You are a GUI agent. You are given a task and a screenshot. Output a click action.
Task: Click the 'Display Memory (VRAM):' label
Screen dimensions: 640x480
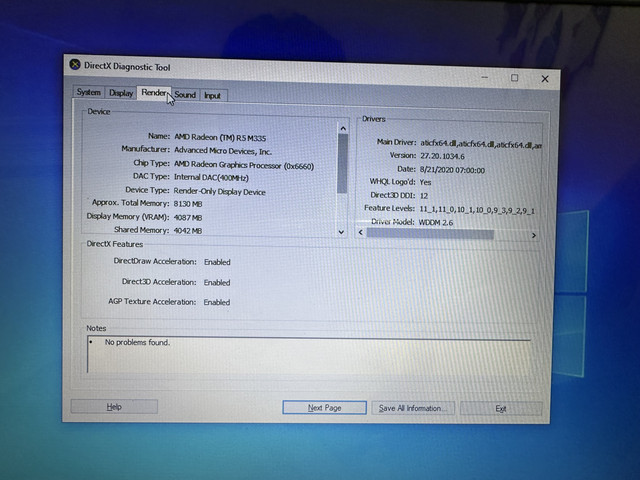point(128,217)
